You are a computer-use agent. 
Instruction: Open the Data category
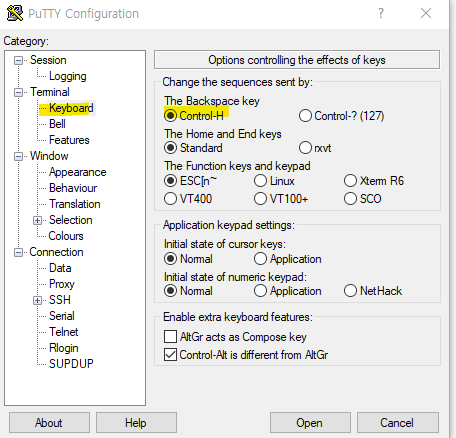coord(60,268)
